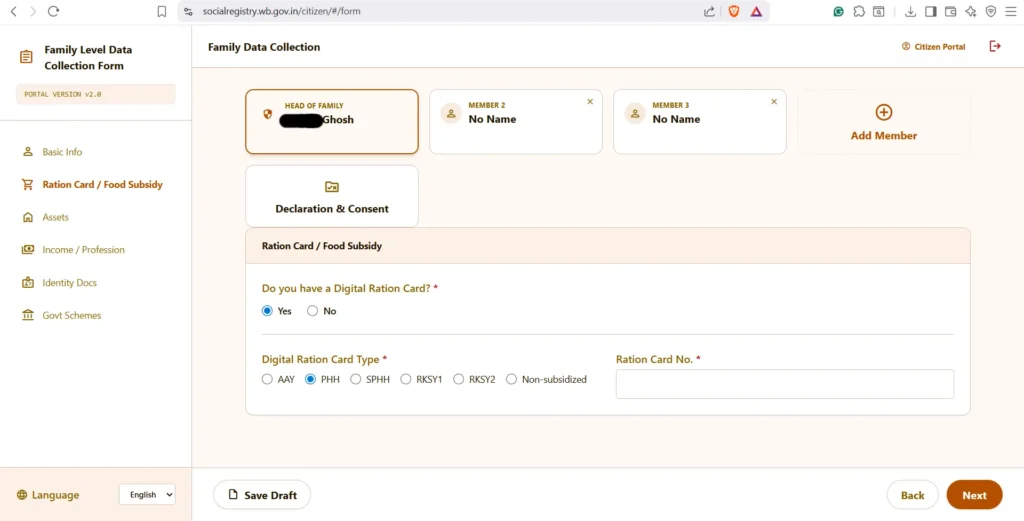
Task: Select the Head of Family Ghosh card
Action: pyautogui.click(x=332, y=121)
